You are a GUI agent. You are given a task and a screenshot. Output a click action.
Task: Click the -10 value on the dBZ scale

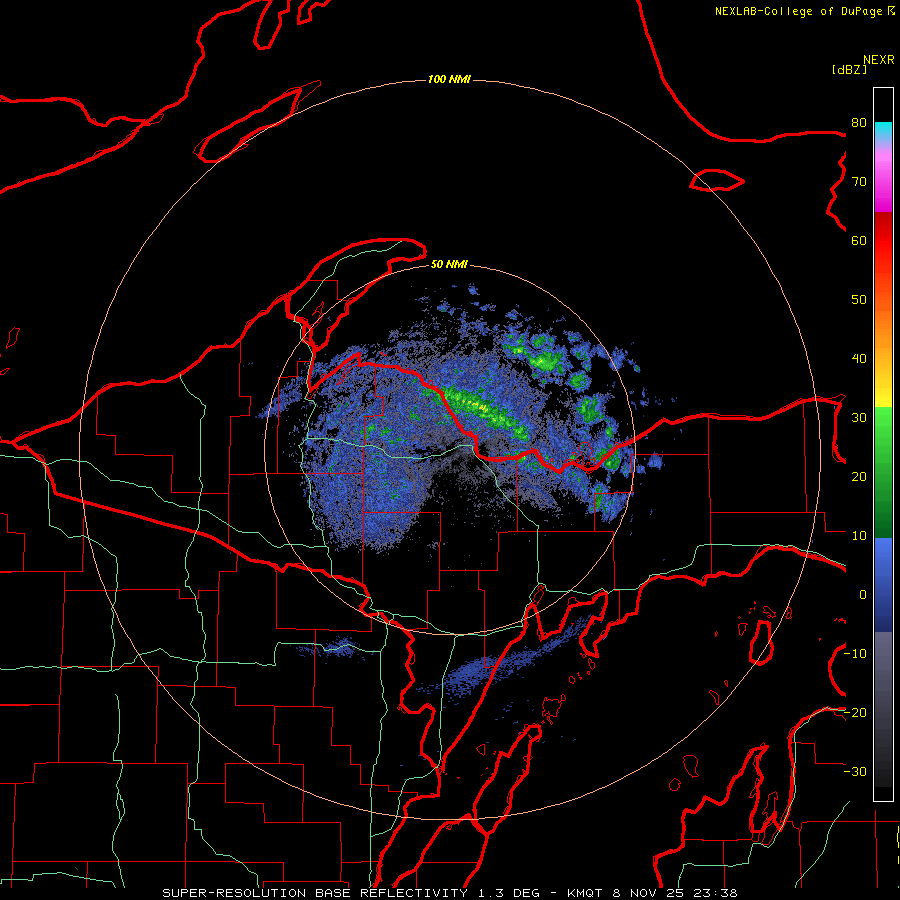point(855,654)
